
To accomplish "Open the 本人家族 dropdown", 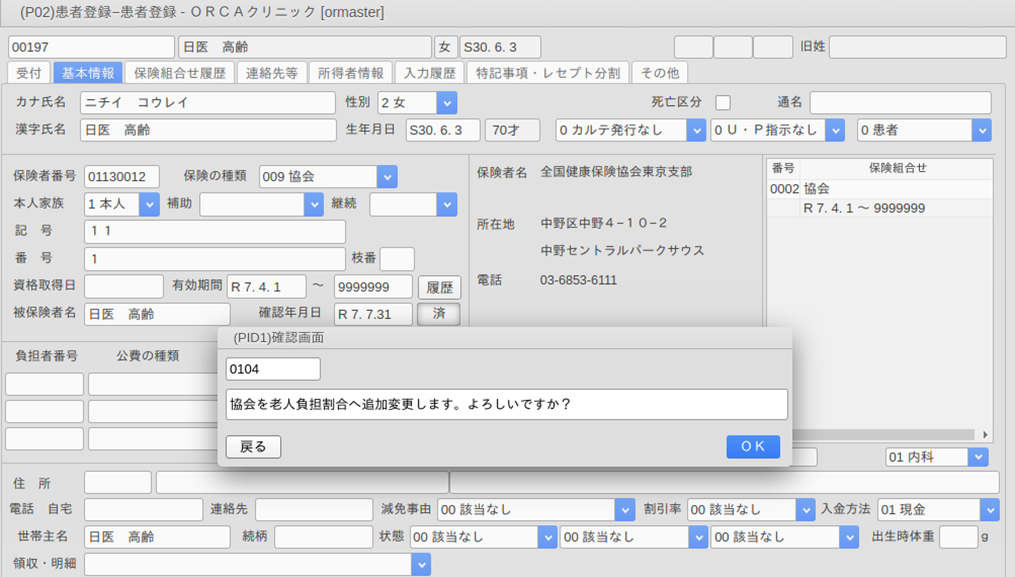I will click(149, 204).
